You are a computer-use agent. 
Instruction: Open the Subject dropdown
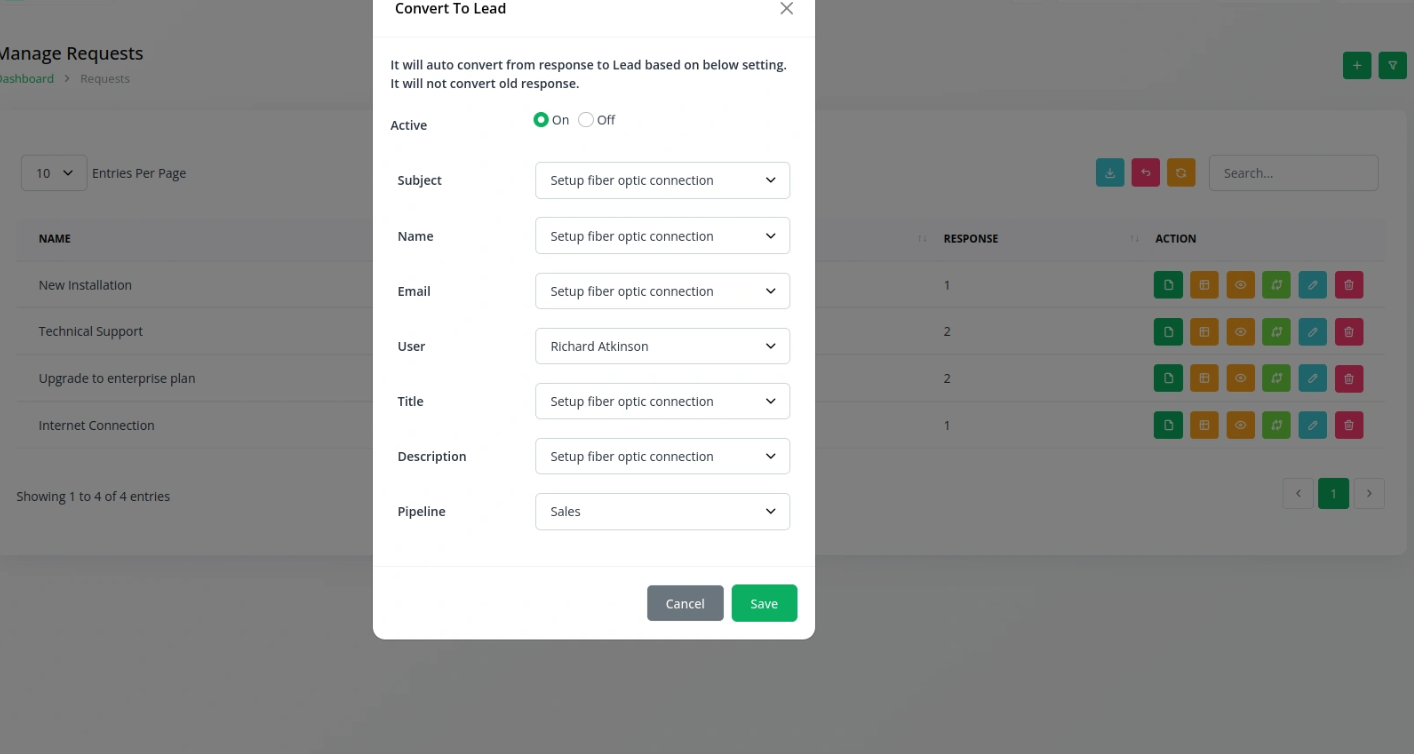click(662, 181)
